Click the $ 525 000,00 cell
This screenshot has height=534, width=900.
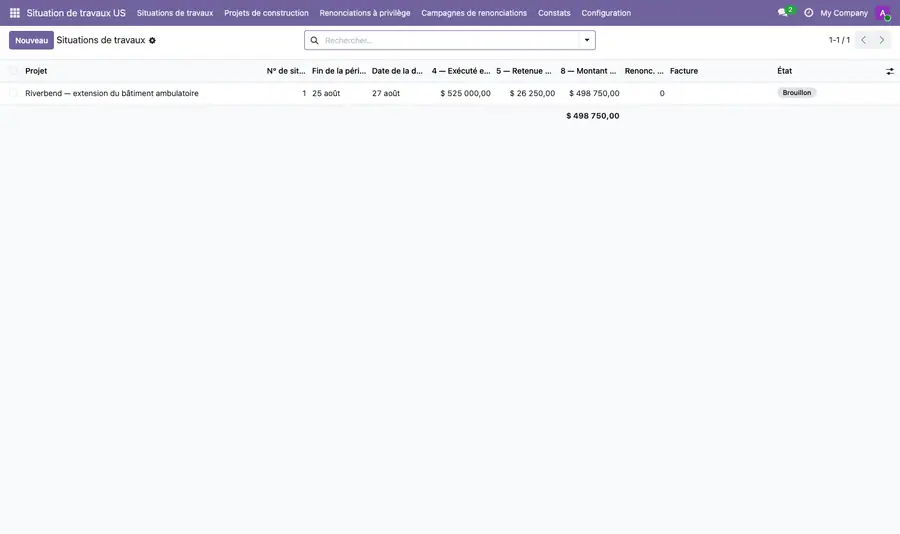[x=465, y=93]
